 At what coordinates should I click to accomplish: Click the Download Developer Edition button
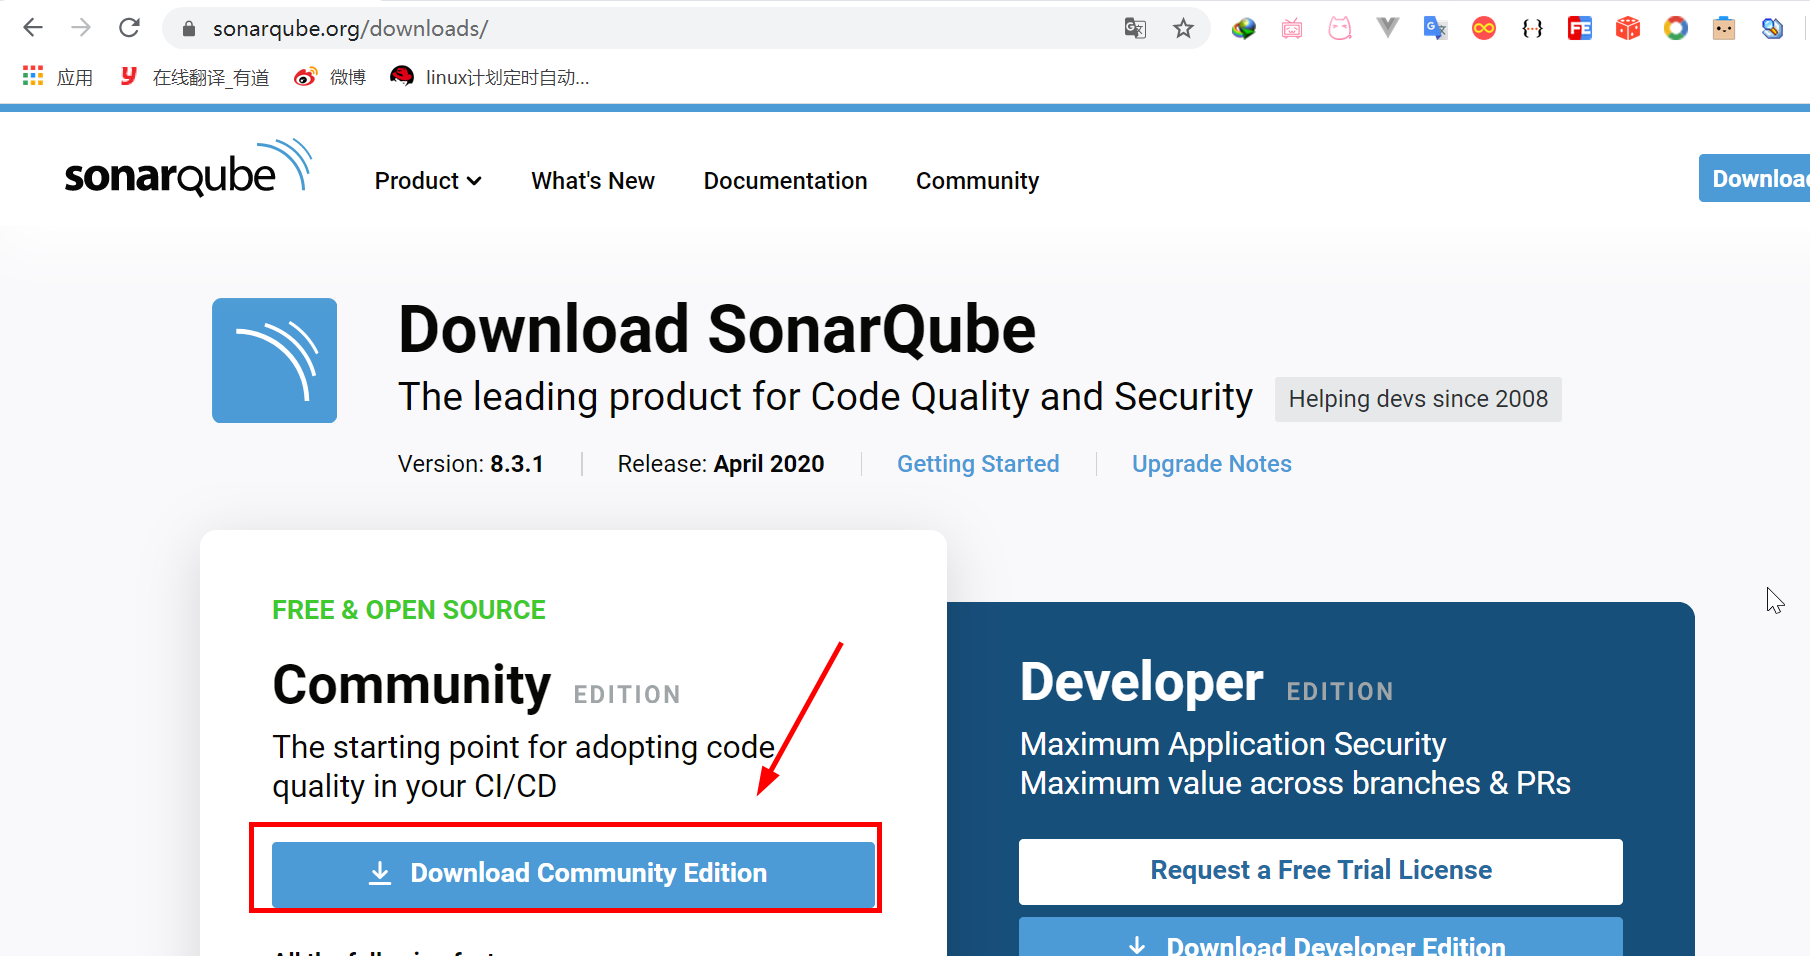(x=1320, y=938)
